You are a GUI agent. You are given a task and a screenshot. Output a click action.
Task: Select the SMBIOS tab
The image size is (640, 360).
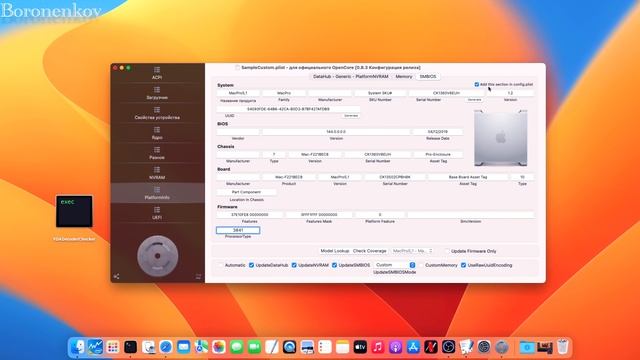(428, 76)
